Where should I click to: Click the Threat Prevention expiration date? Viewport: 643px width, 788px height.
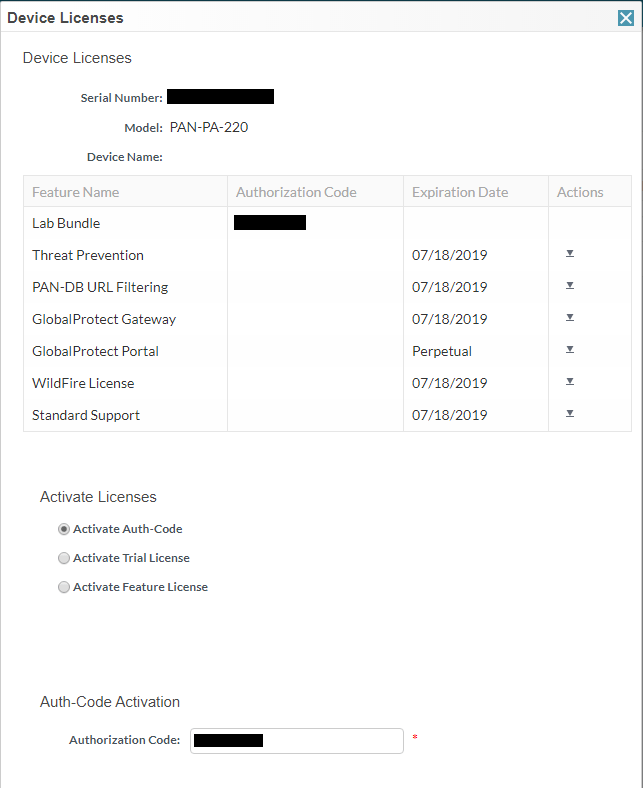449,255
